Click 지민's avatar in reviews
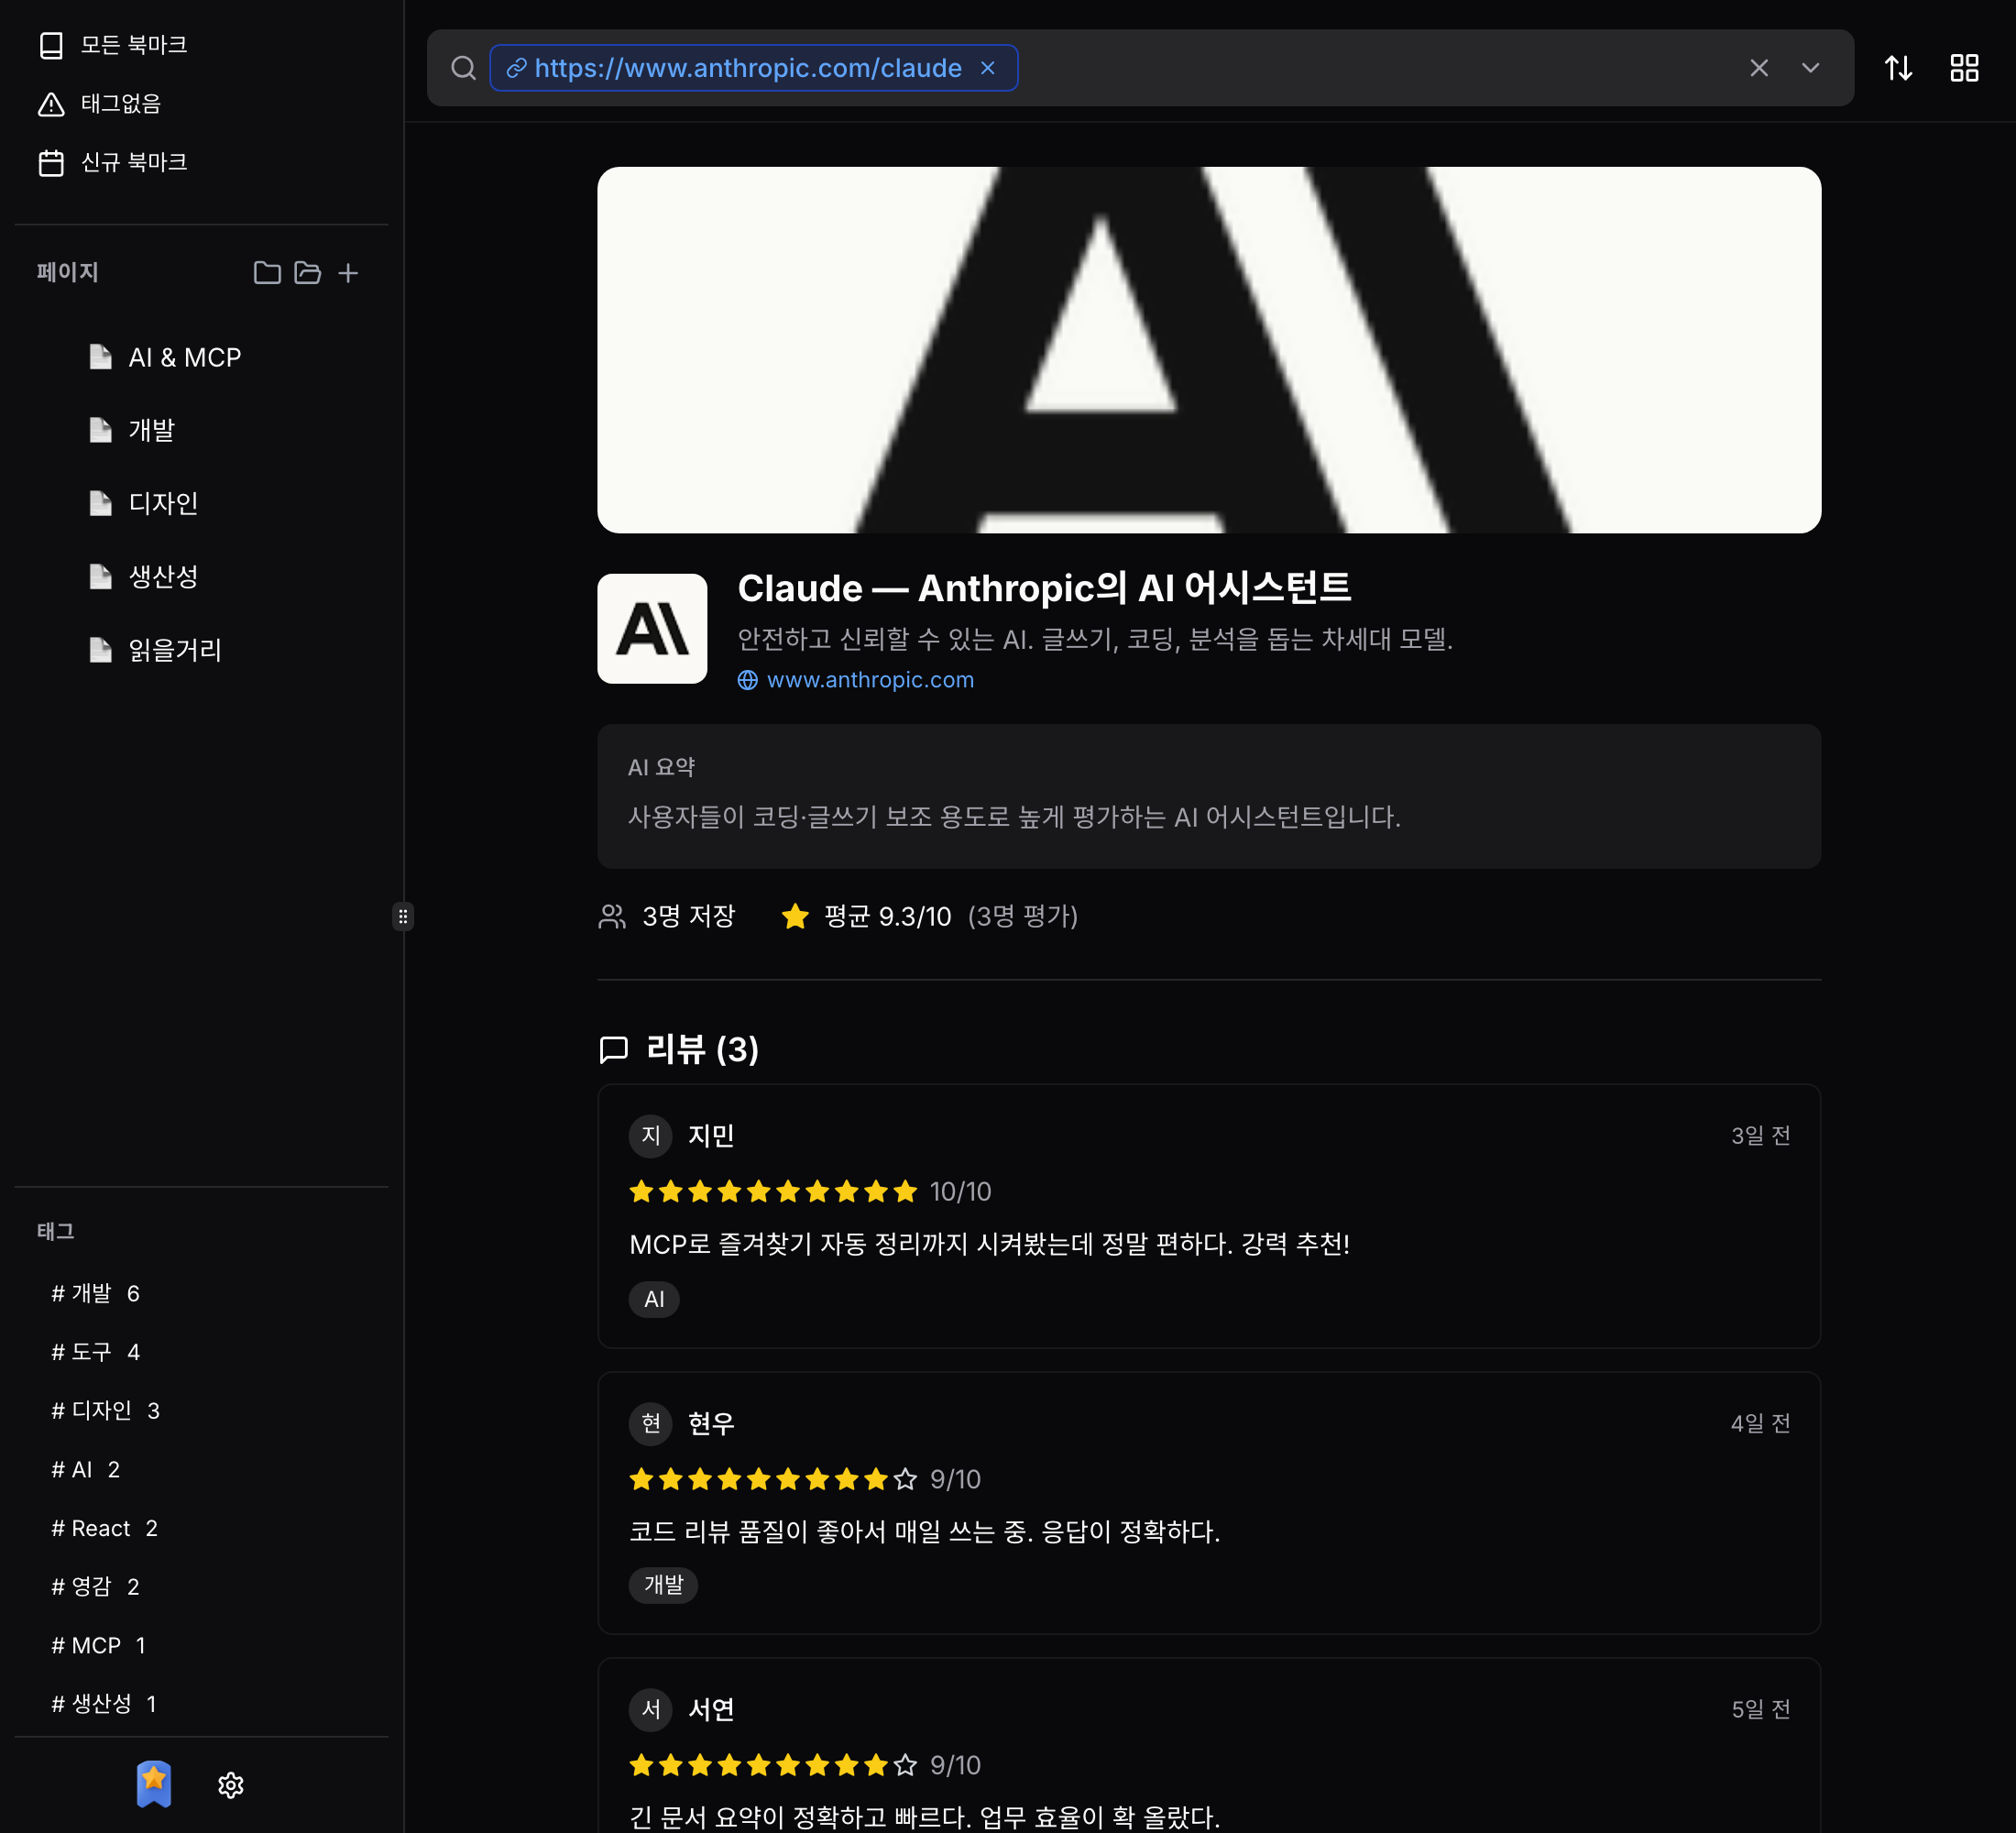The image size is (2016, 1833). tap(651, 1135)
